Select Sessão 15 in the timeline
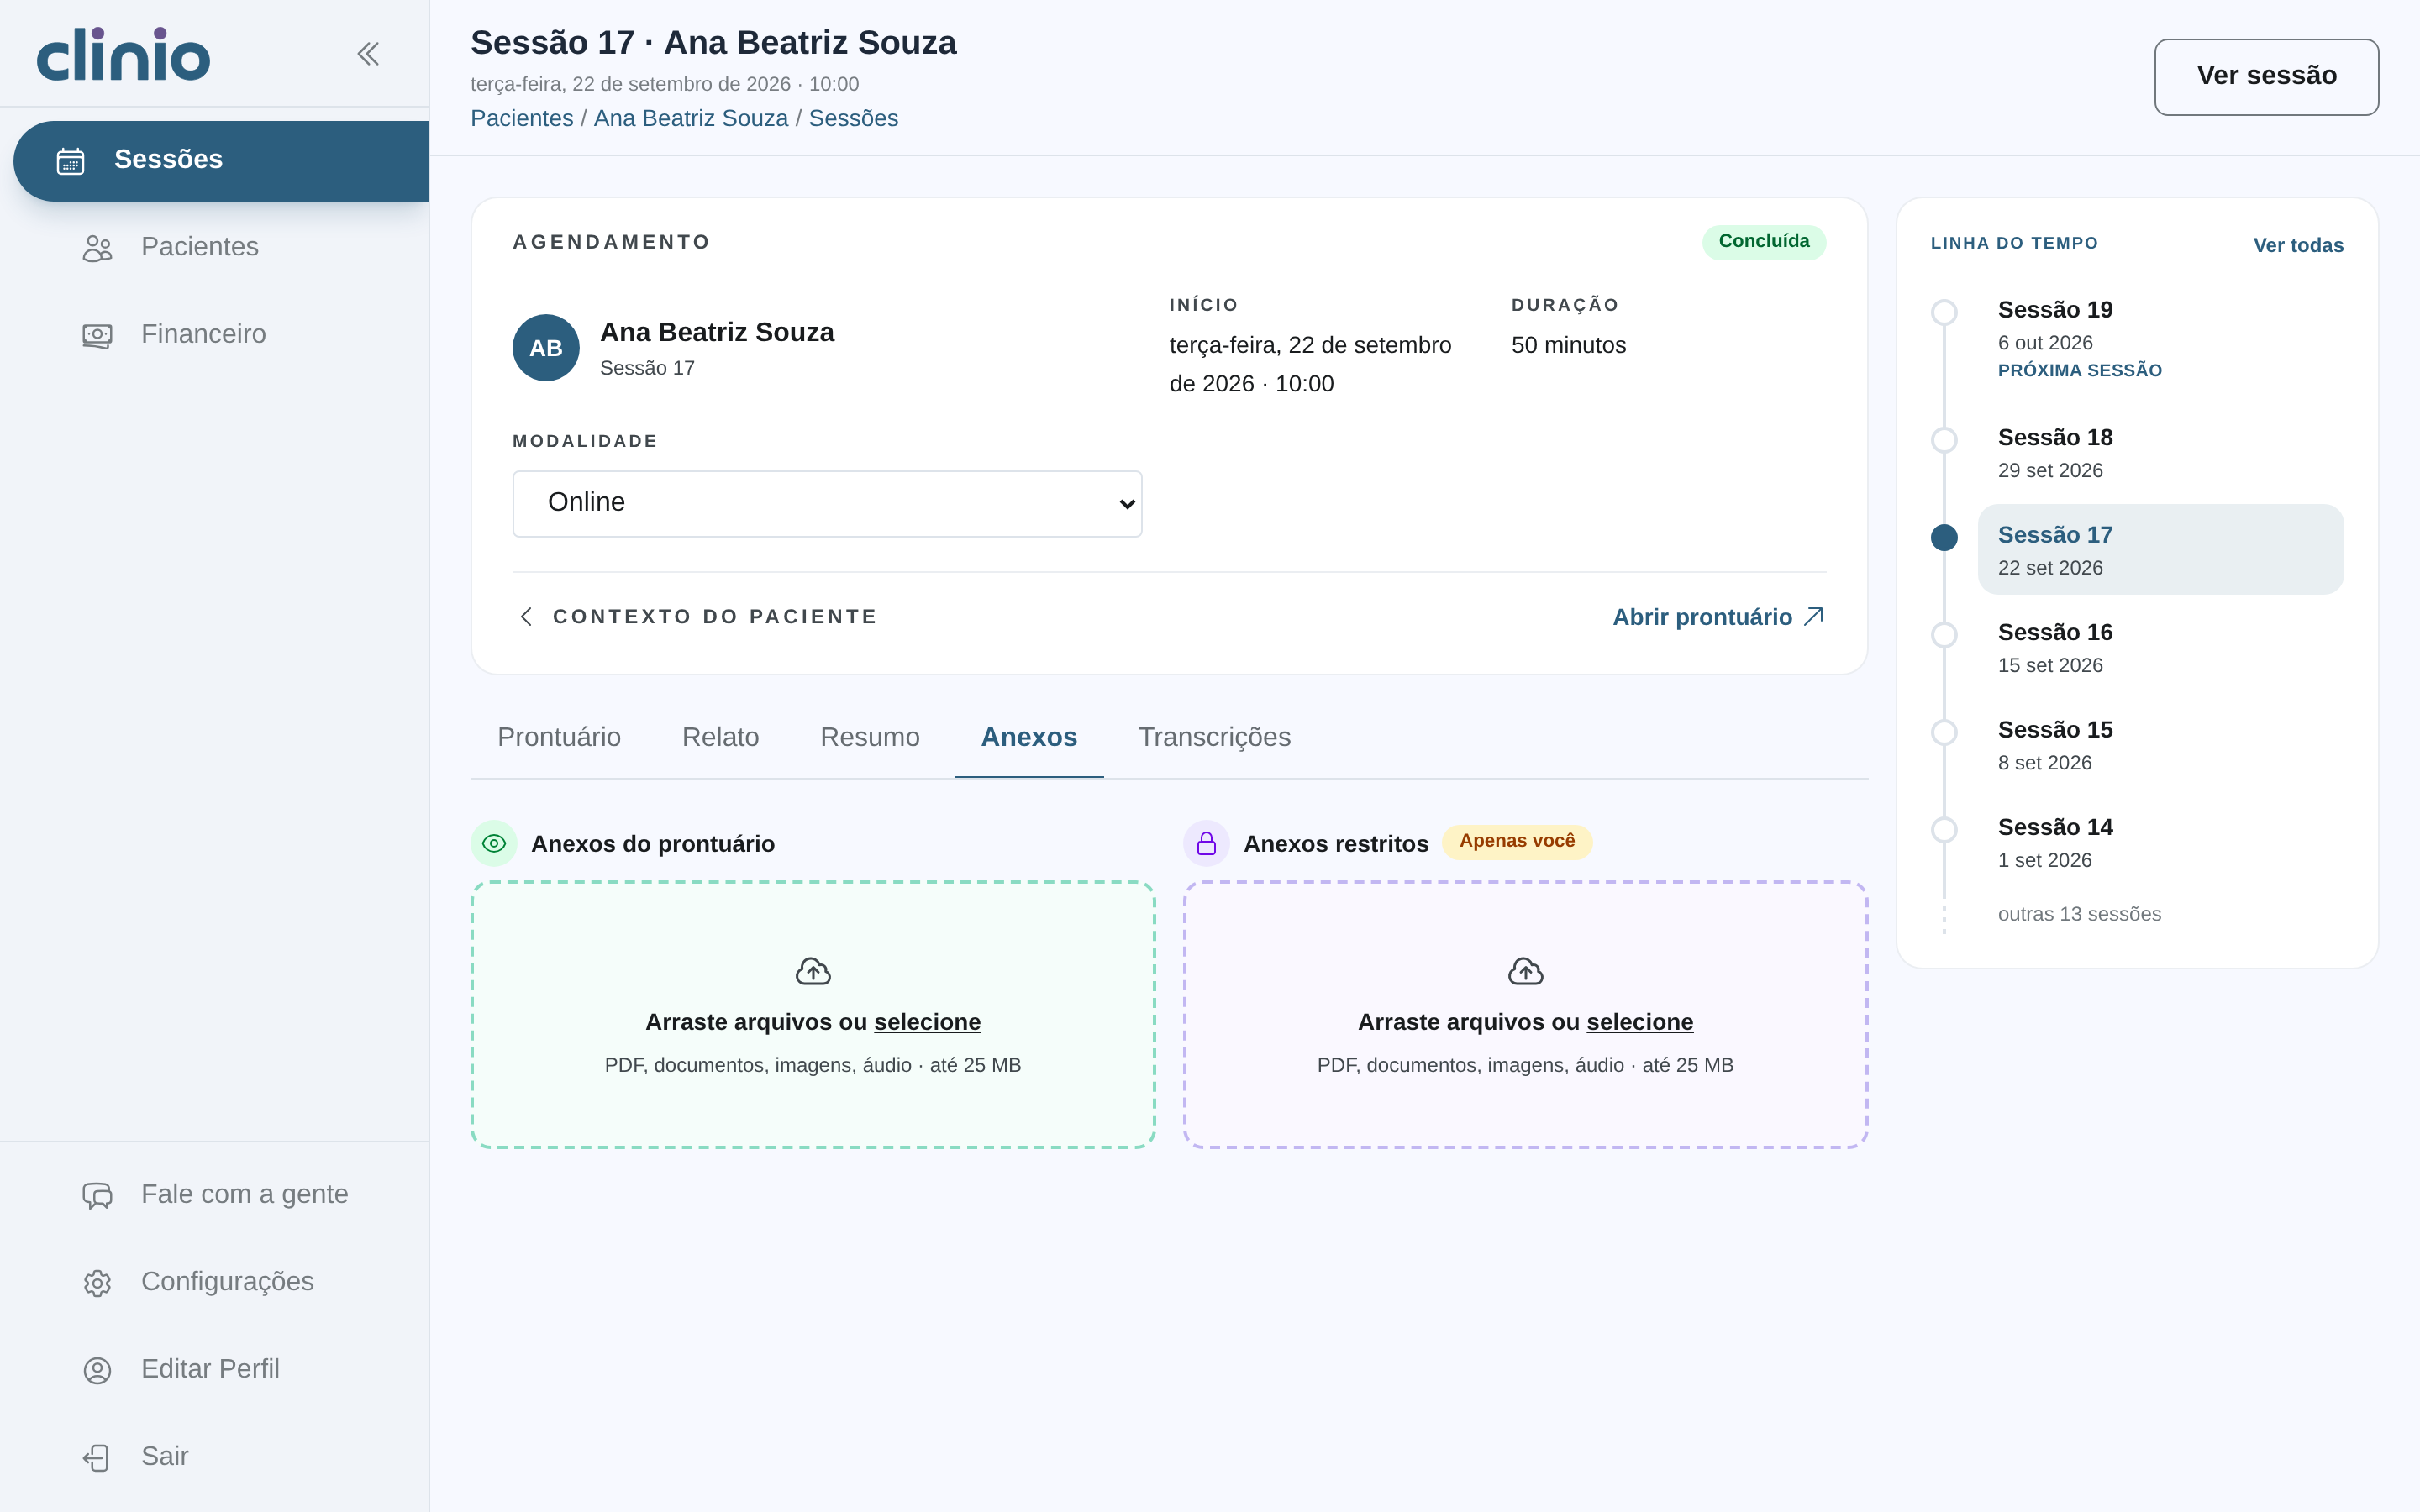This screenshot has height=1512, width=2420. pos(2160,745)
